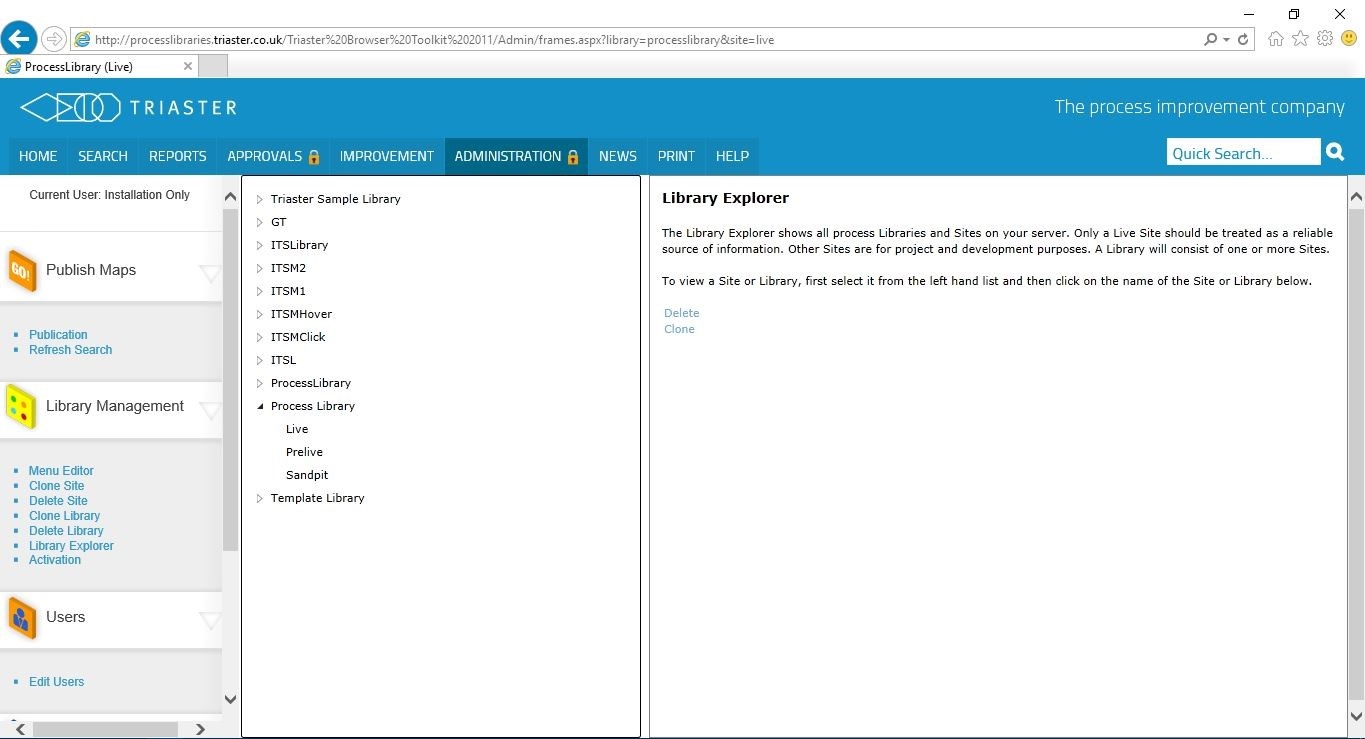Collapse the Process Library tree node
Screen dimensions: 1365x739
260,406
